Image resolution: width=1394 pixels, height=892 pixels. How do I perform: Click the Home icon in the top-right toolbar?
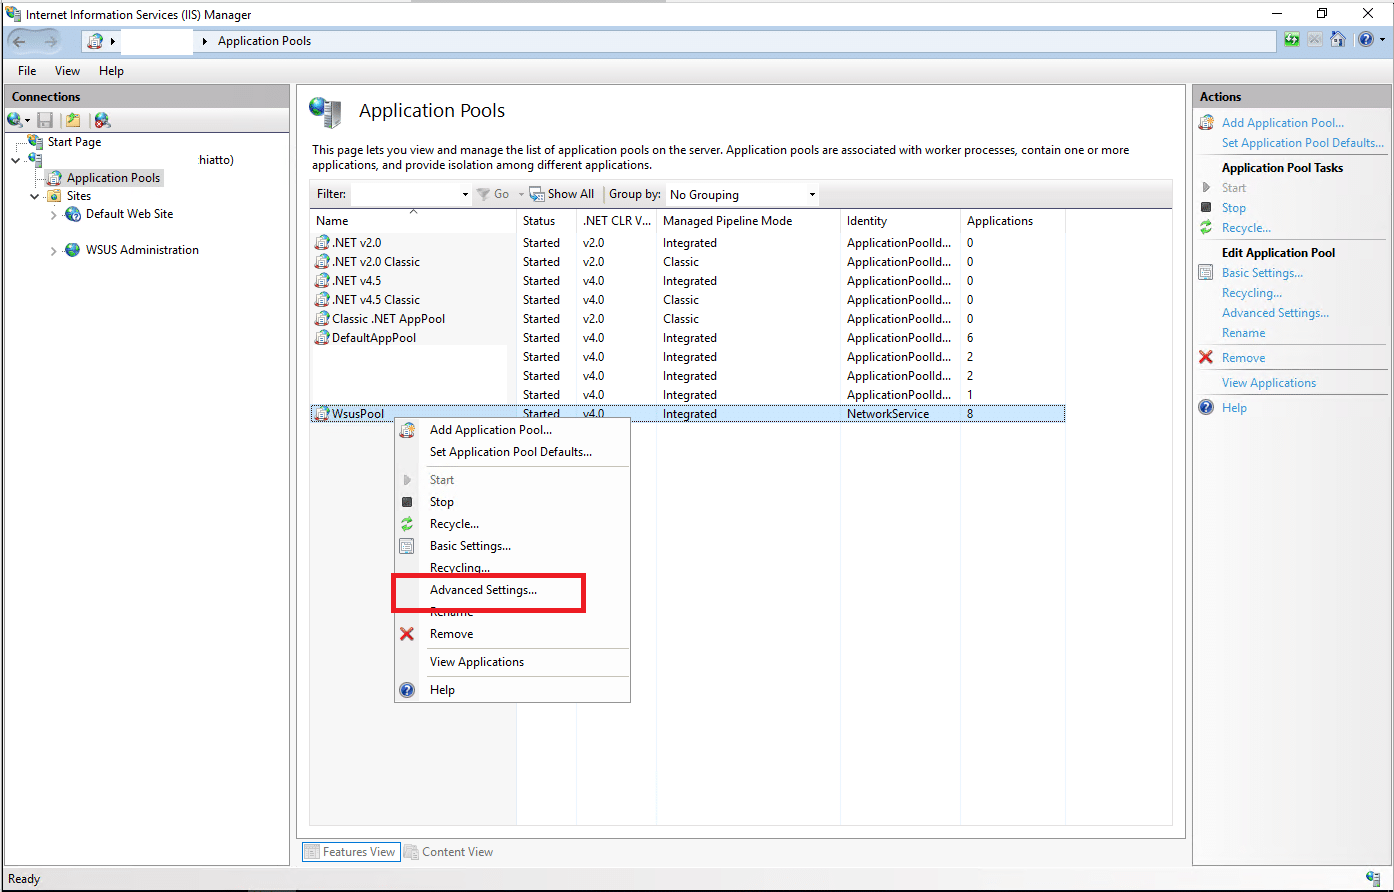click(1337, 40)
